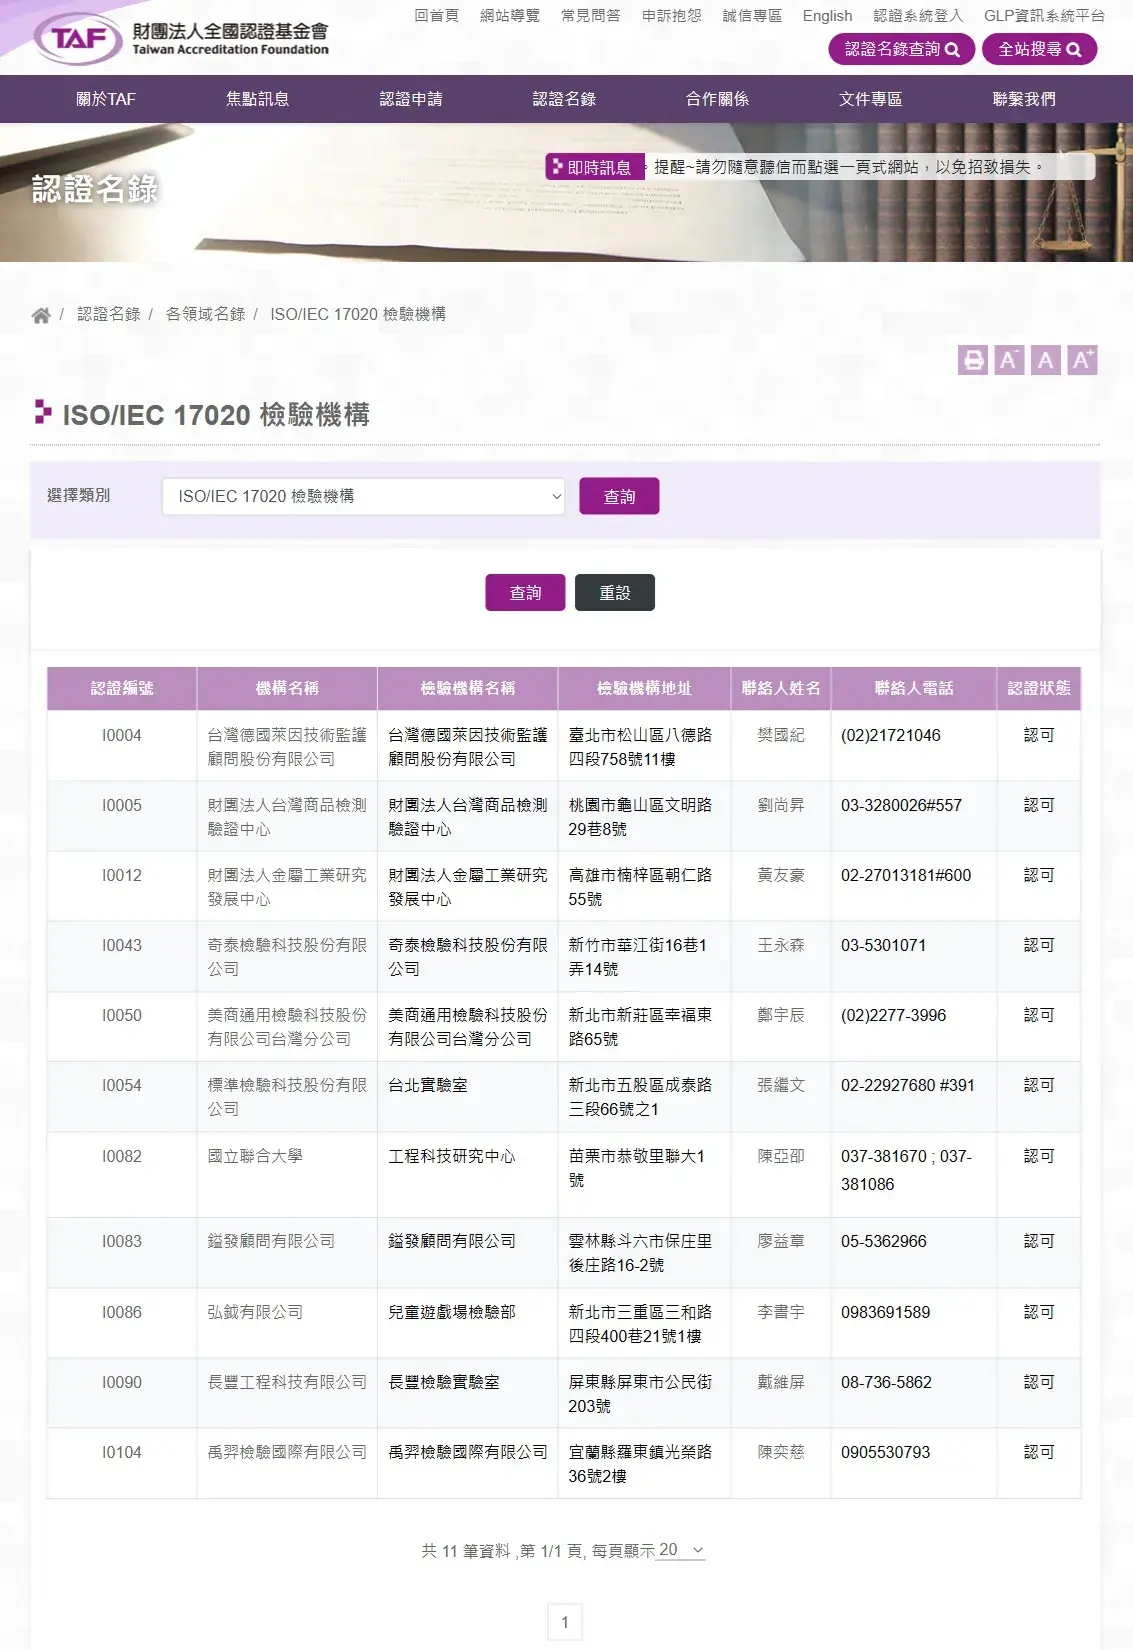
Task: Click 認證名錄 breadcrumb link
Action: pyautogui.click(x=109, y=314)
